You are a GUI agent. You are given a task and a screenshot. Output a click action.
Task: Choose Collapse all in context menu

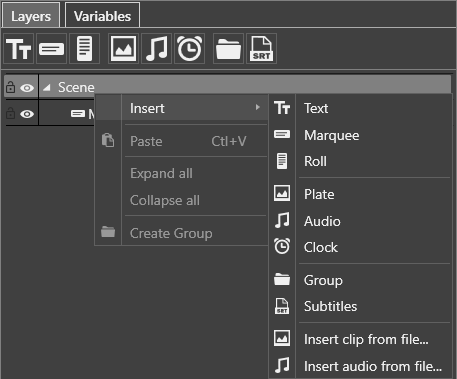181,200
